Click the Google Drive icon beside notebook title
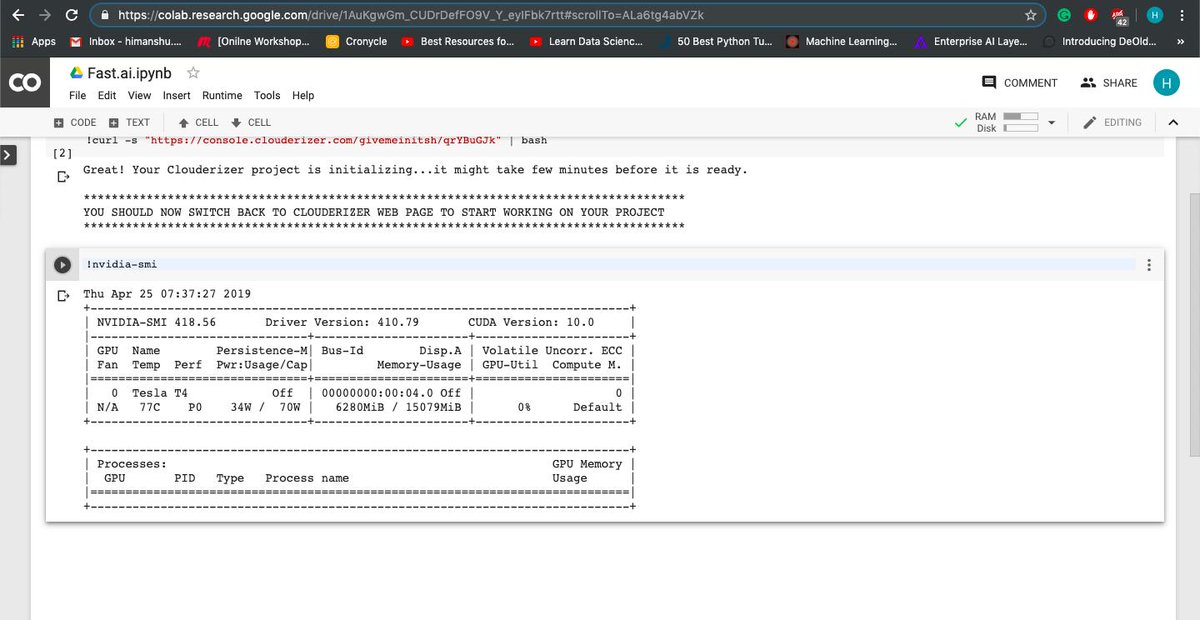This screenshot has height=620, width=1200. [78, 73]
